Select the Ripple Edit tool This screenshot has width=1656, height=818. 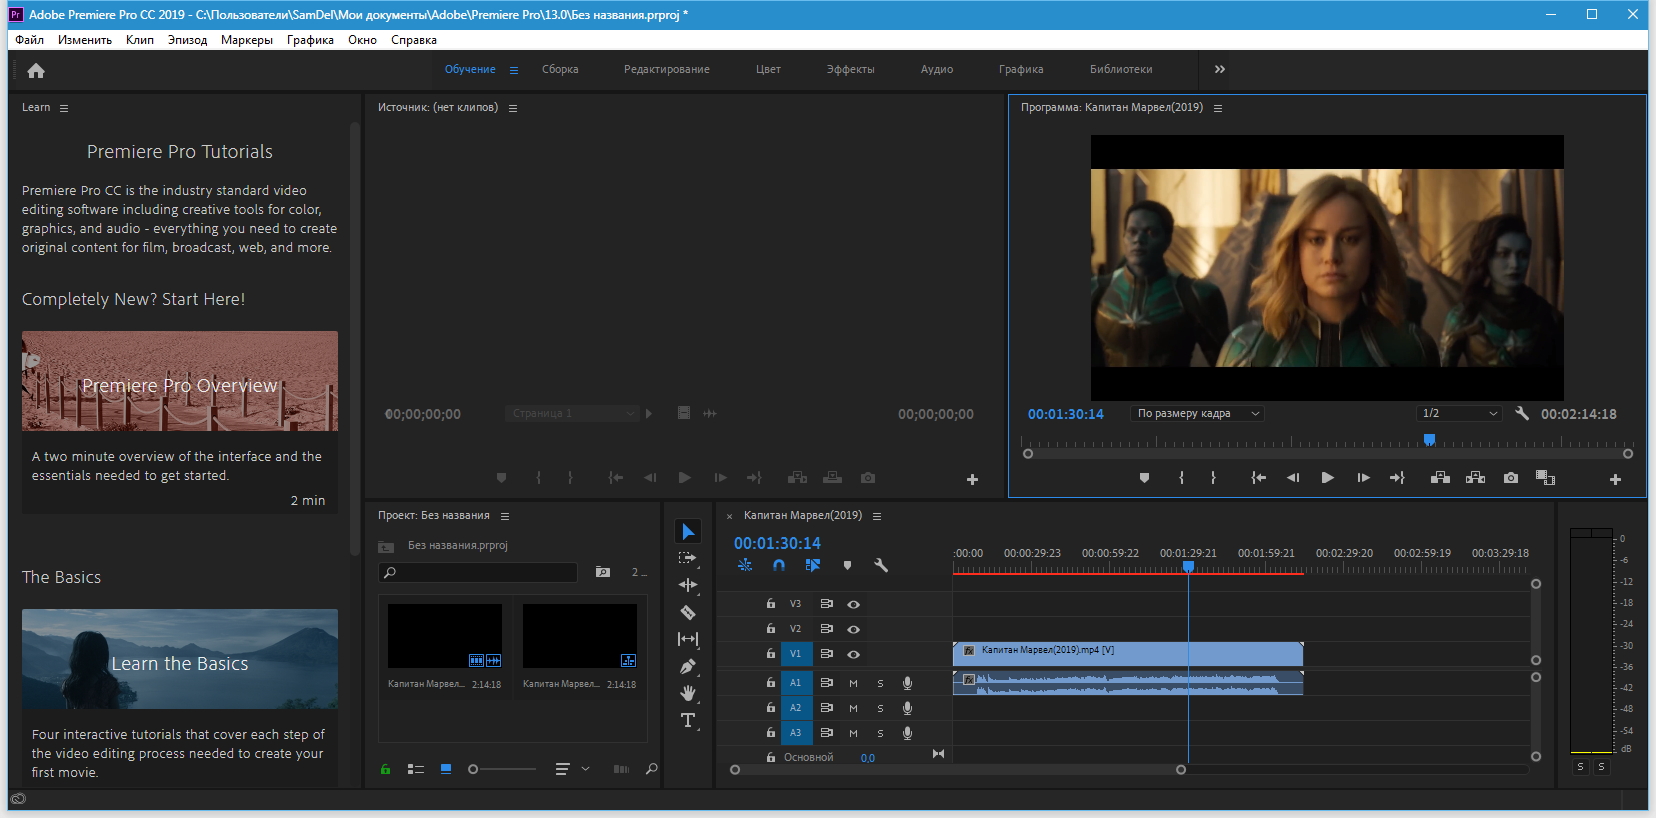click(x=688, y=585)
